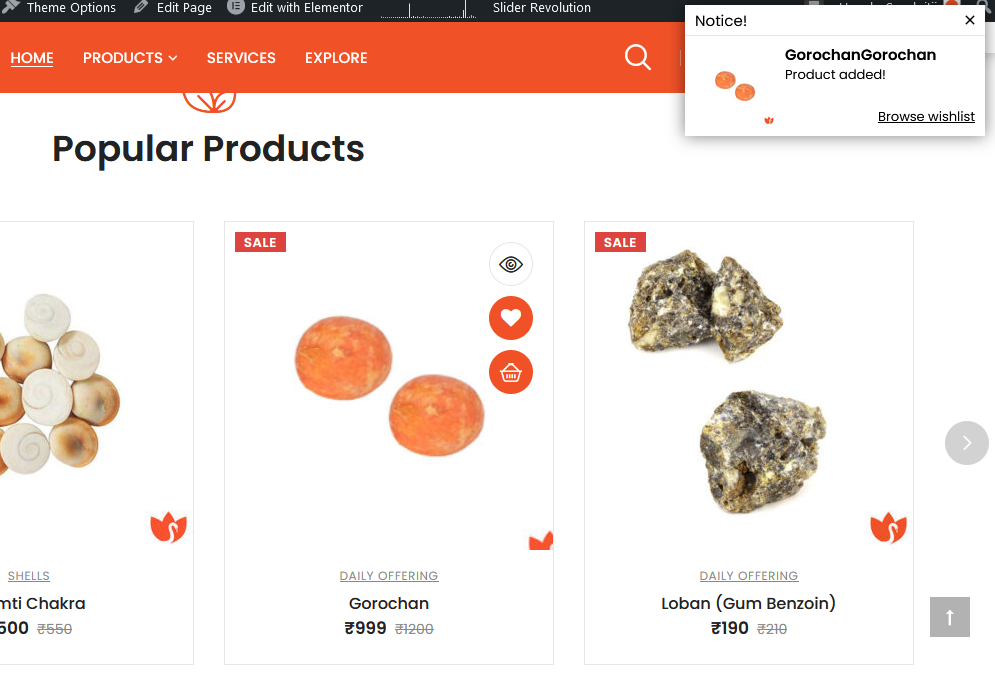Add Gorochan to cart via basket icon

point(511,372)
